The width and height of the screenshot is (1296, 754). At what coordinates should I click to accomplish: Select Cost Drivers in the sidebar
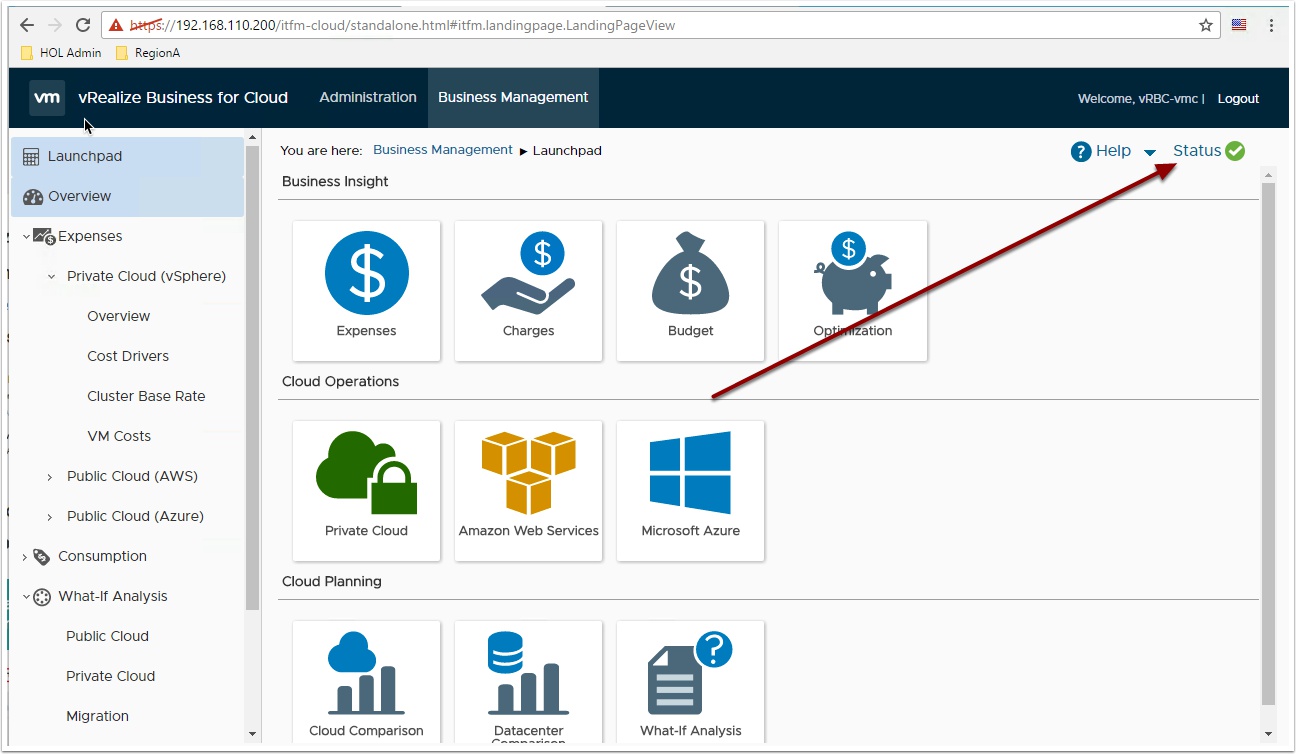click(x=128, y=356)
